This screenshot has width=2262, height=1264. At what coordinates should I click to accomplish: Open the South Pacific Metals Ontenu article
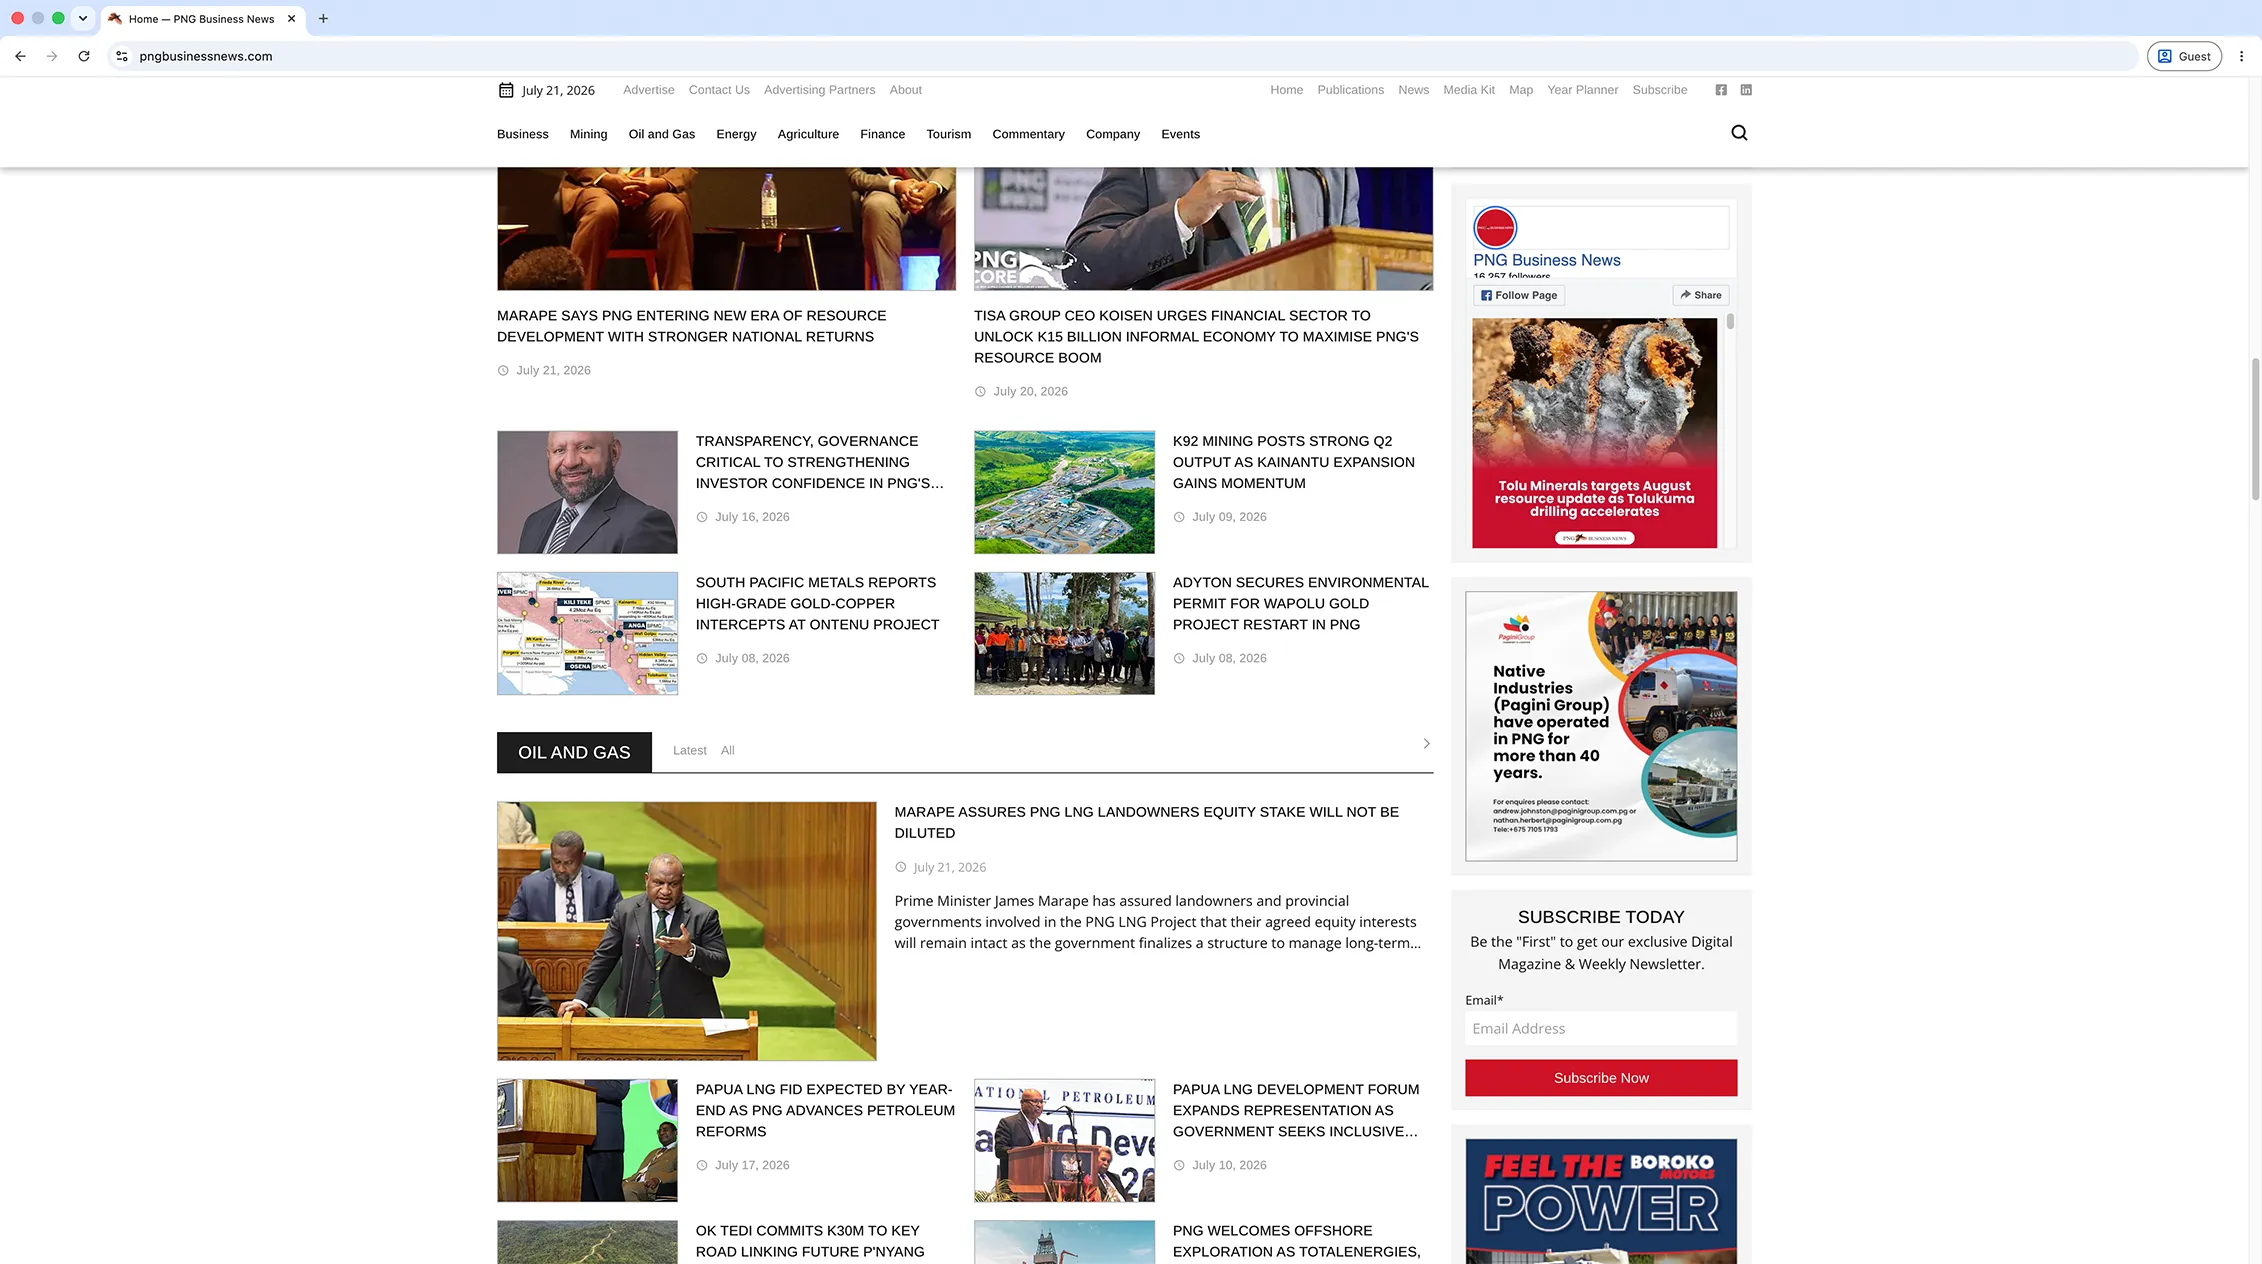817,603
